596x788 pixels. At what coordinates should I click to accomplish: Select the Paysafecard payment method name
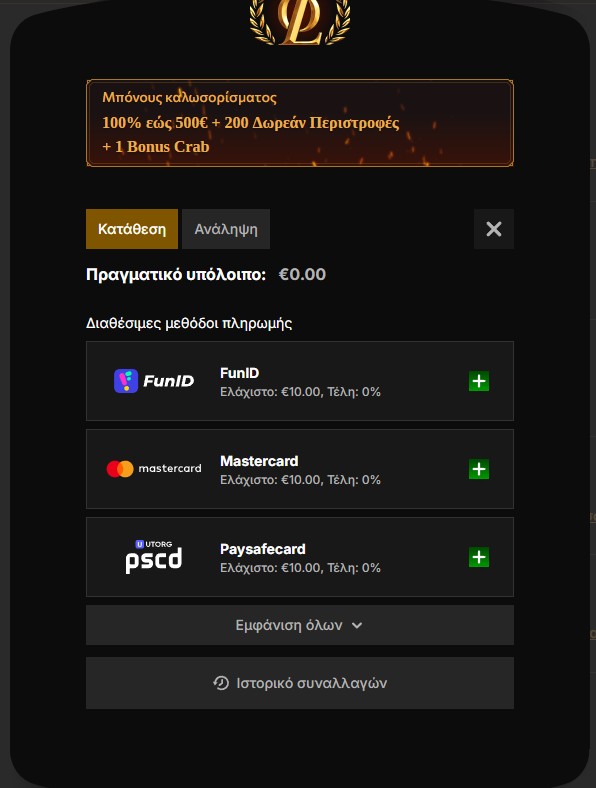tap(263, 549)
